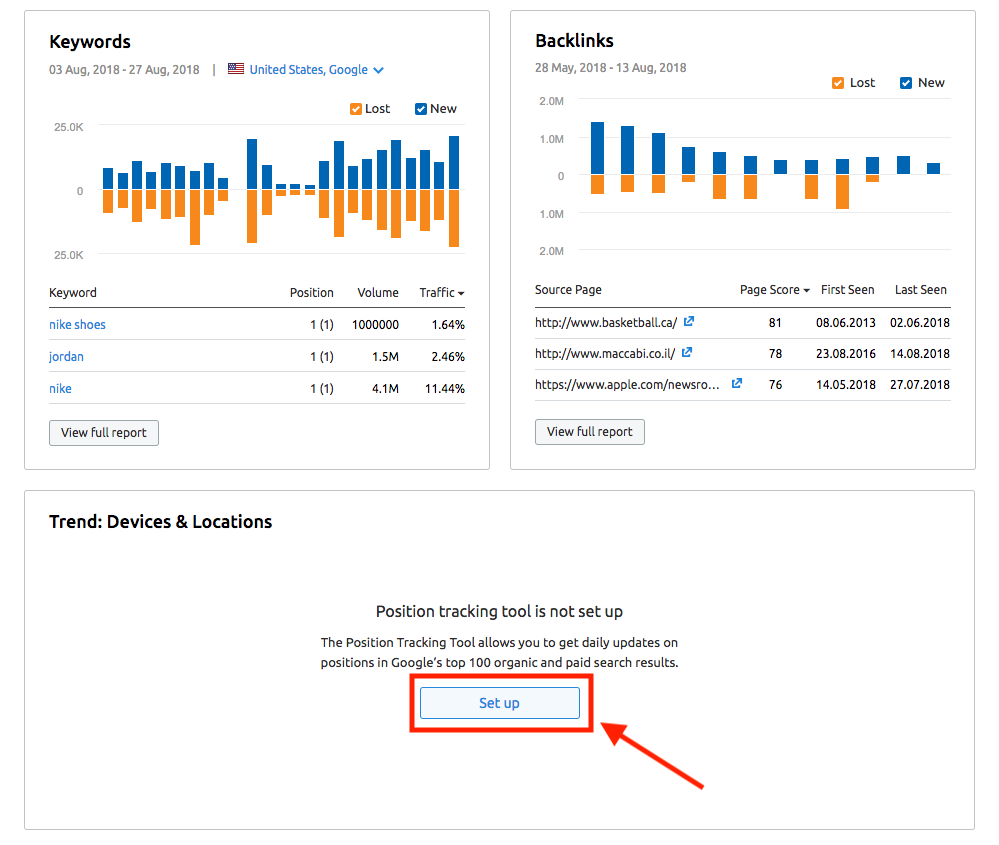Image resolution: width=999 pixels, height=845 pixels.
Task: Toggle New checkbox in Keywords chart
Action: [x=420, y=109]
